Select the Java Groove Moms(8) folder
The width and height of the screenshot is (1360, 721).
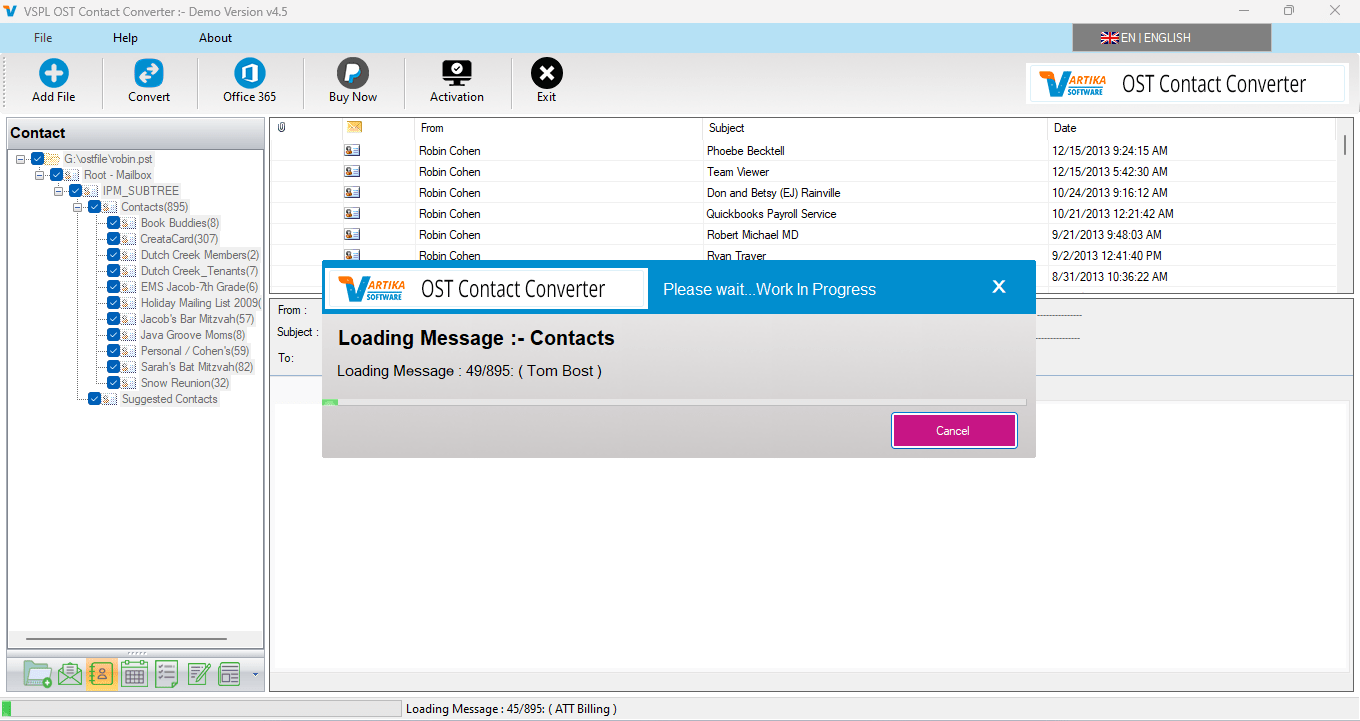(192, 335)
